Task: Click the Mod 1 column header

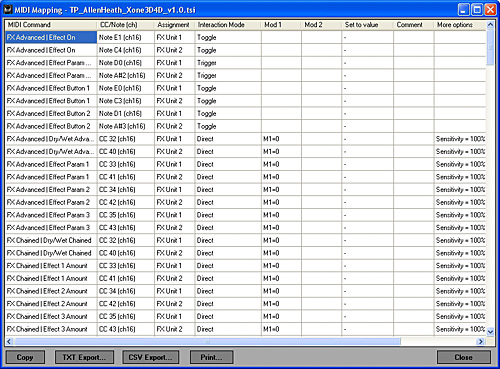Action: (281, 25)
